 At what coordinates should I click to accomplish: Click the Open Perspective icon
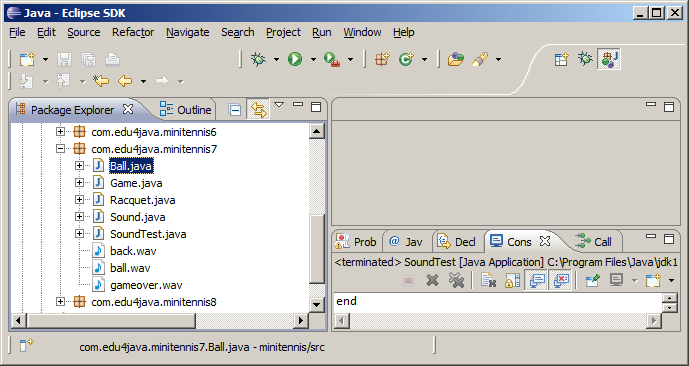[561, 59]
